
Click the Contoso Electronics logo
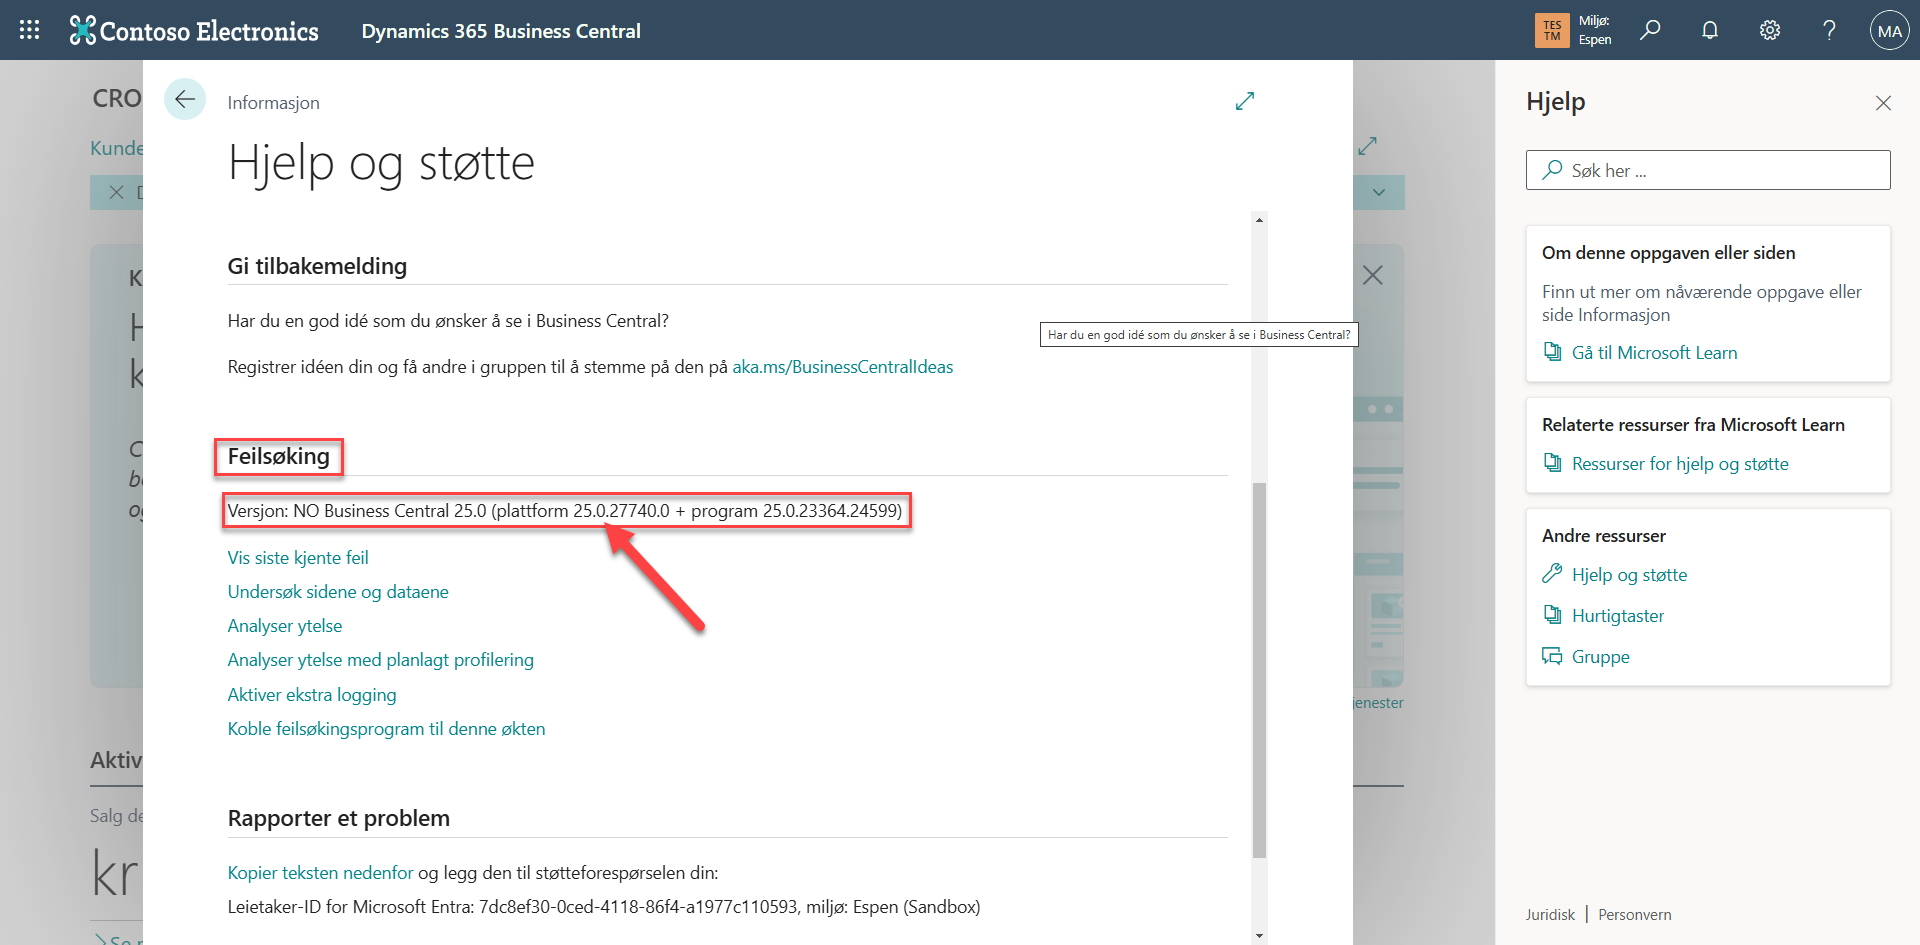coord(194,31)
